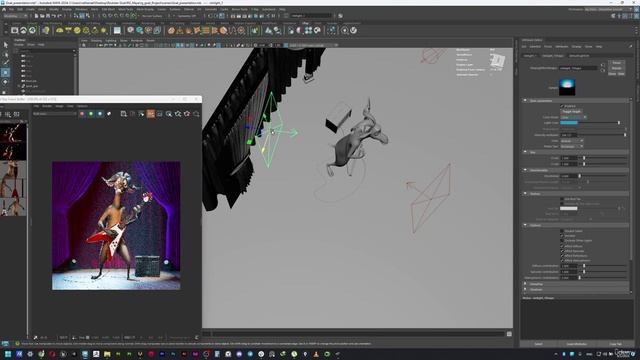The image size is (640, 360).
Task: Toggle Occlude Other Lights checkbox
Action: pos(562,241)
